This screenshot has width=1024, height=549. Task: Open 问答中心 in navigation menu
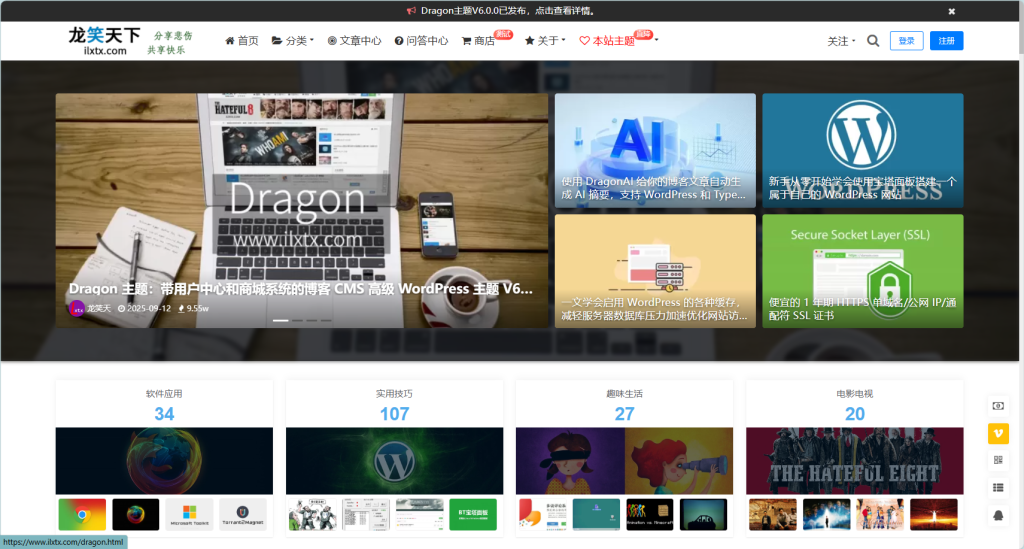421,41
